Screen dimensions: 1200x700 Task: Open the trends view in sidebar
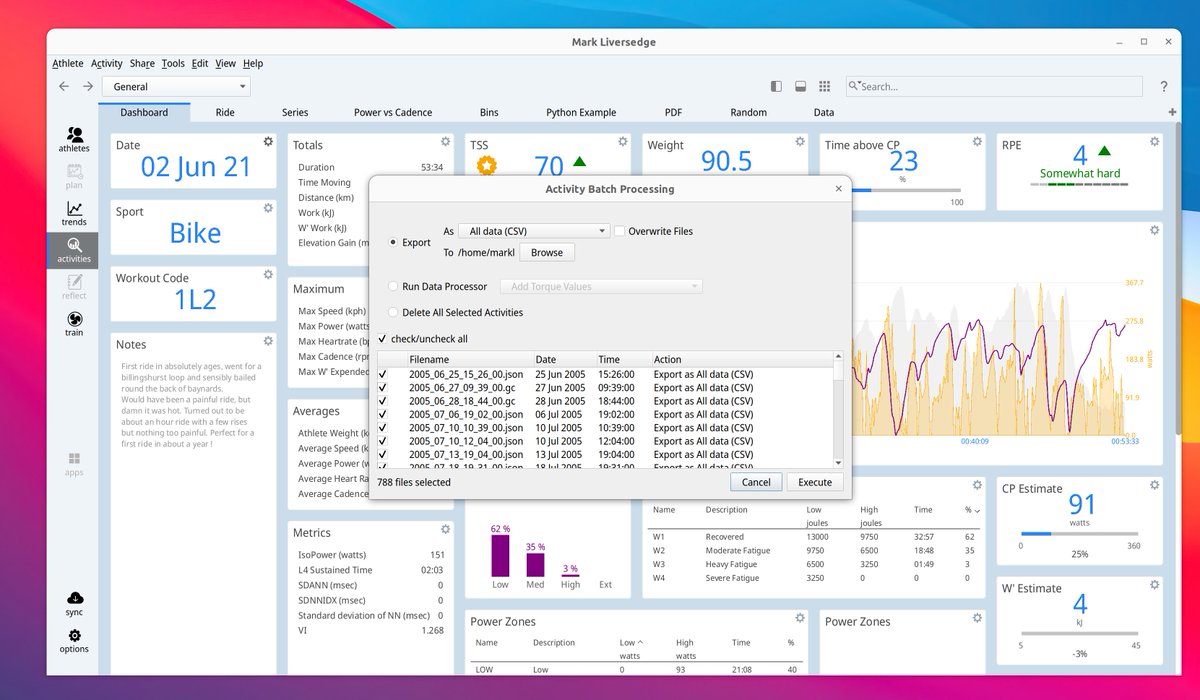click(x=74, y=213)
